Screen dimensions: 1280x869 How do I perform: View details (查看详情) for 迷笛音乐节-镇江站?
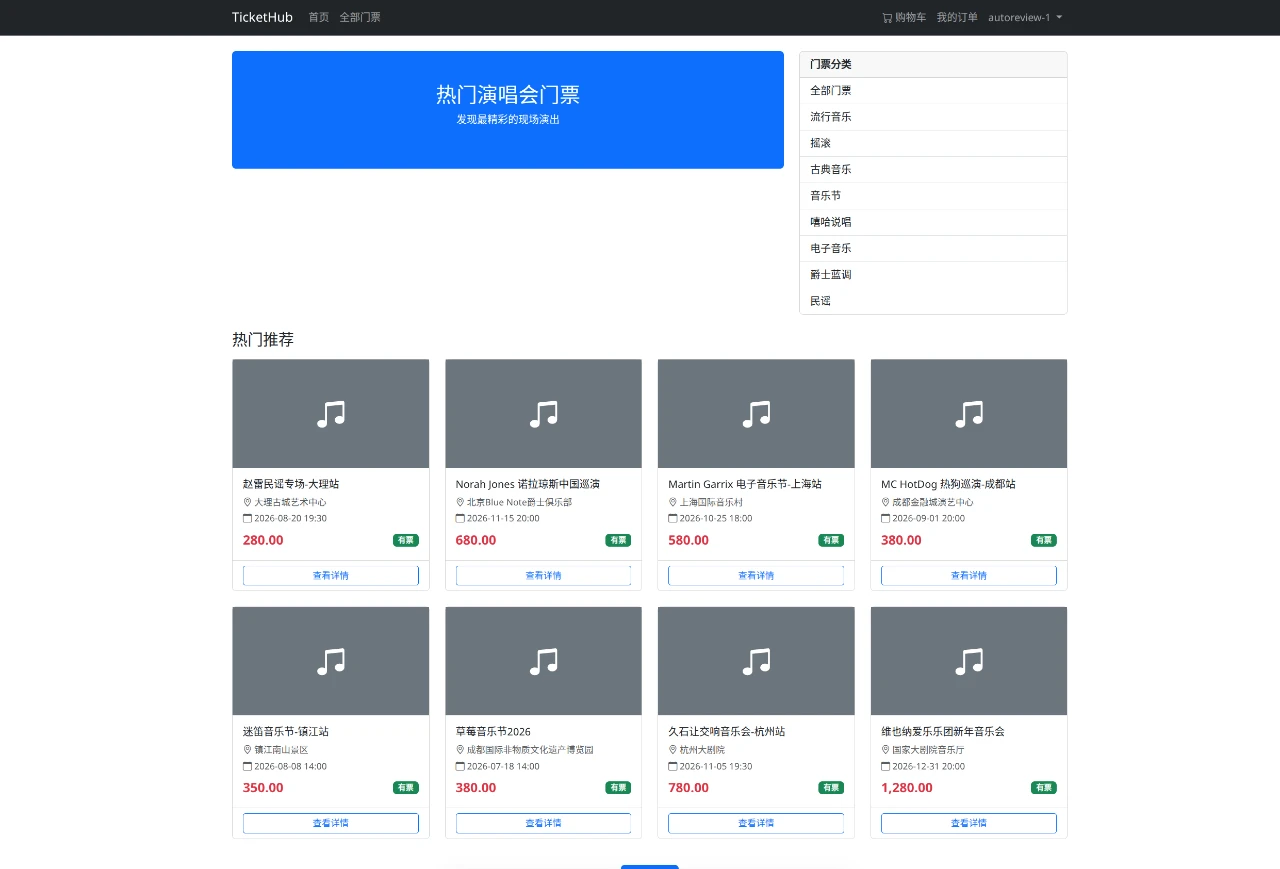331,823
